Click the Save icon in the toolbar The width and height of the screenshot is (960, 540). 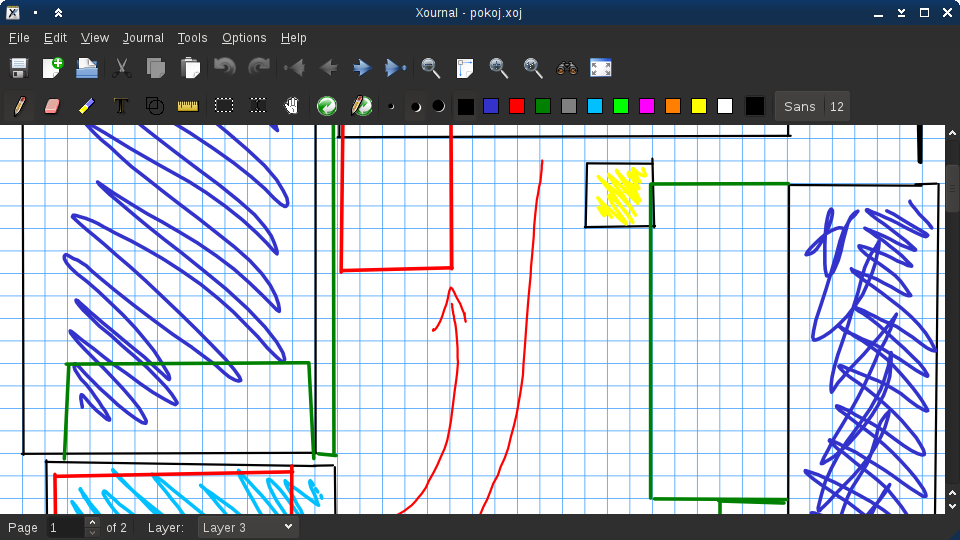[x=19, y=68]
